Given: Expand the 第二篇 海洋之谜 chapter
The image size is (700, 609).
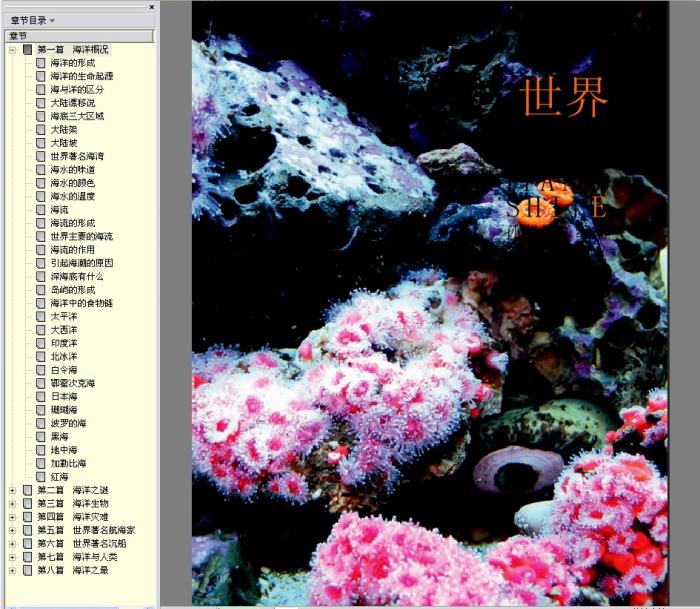Looking at the screenshot, I should pyautogui.click(x=12, y=490).
